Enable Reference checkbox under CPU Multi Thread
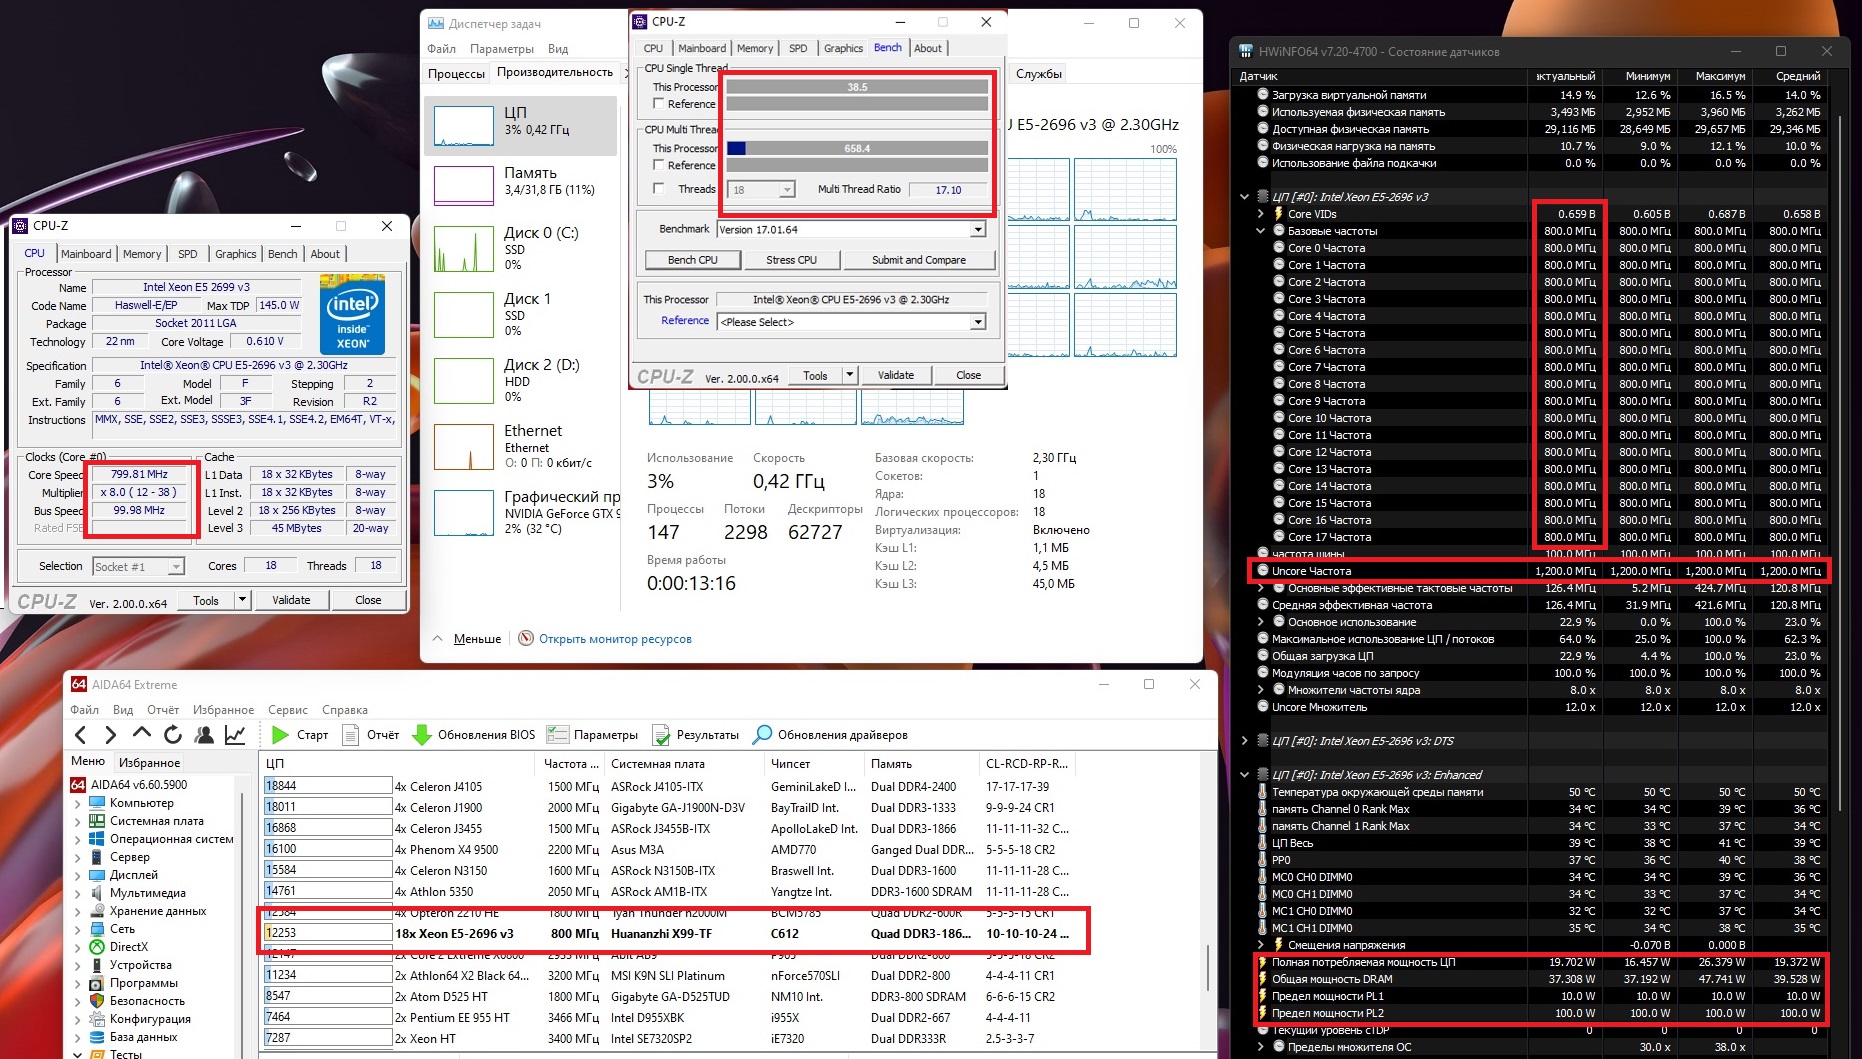This screenshot has height=1059, width=1862. (658, 165)
